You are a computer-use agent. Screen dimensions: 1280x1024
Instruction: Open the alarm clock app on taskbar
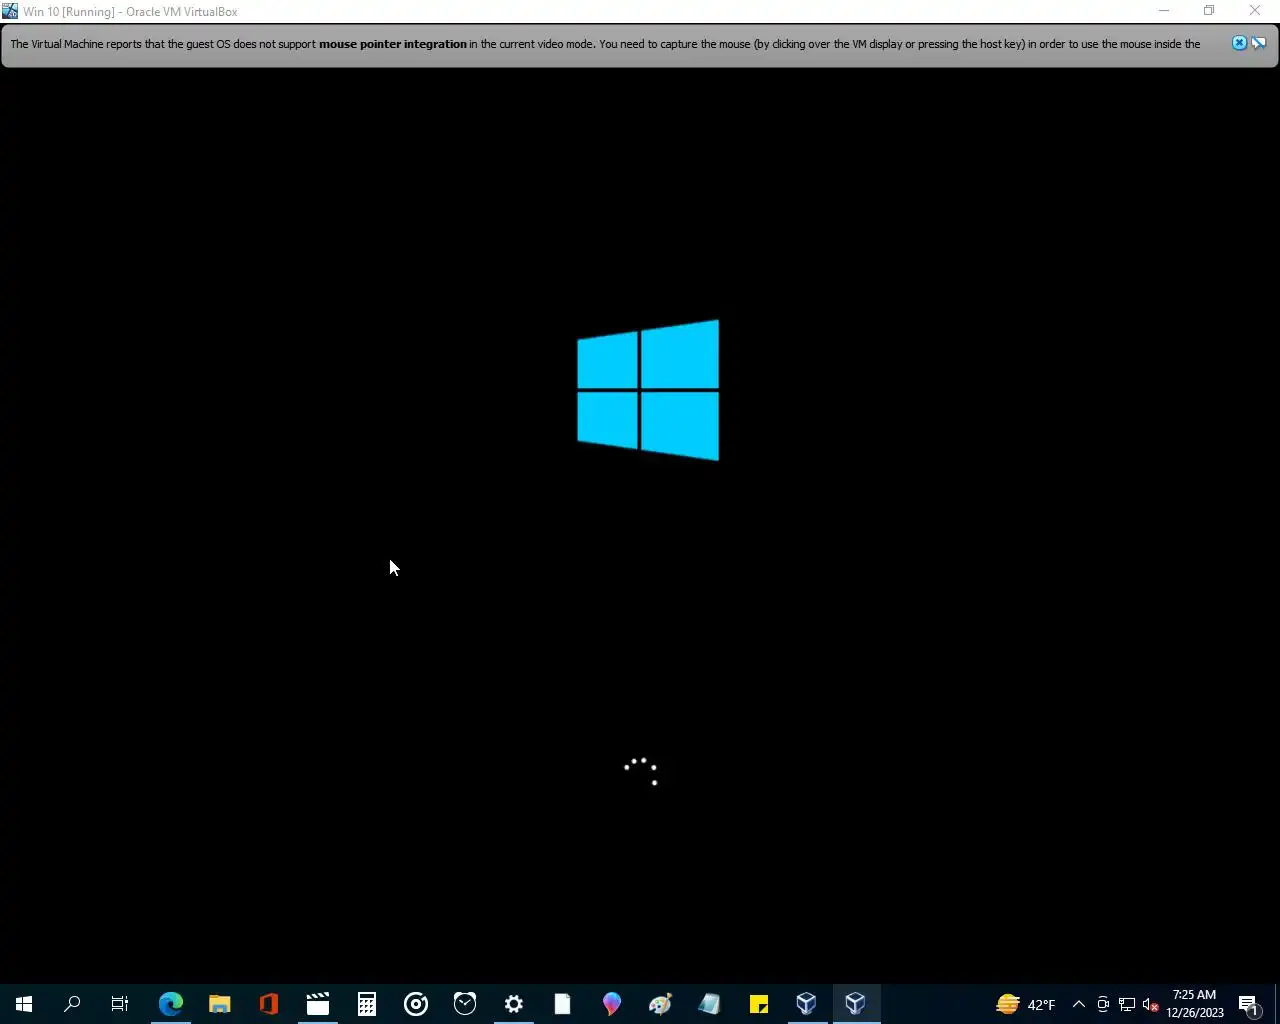(465, 1004)
